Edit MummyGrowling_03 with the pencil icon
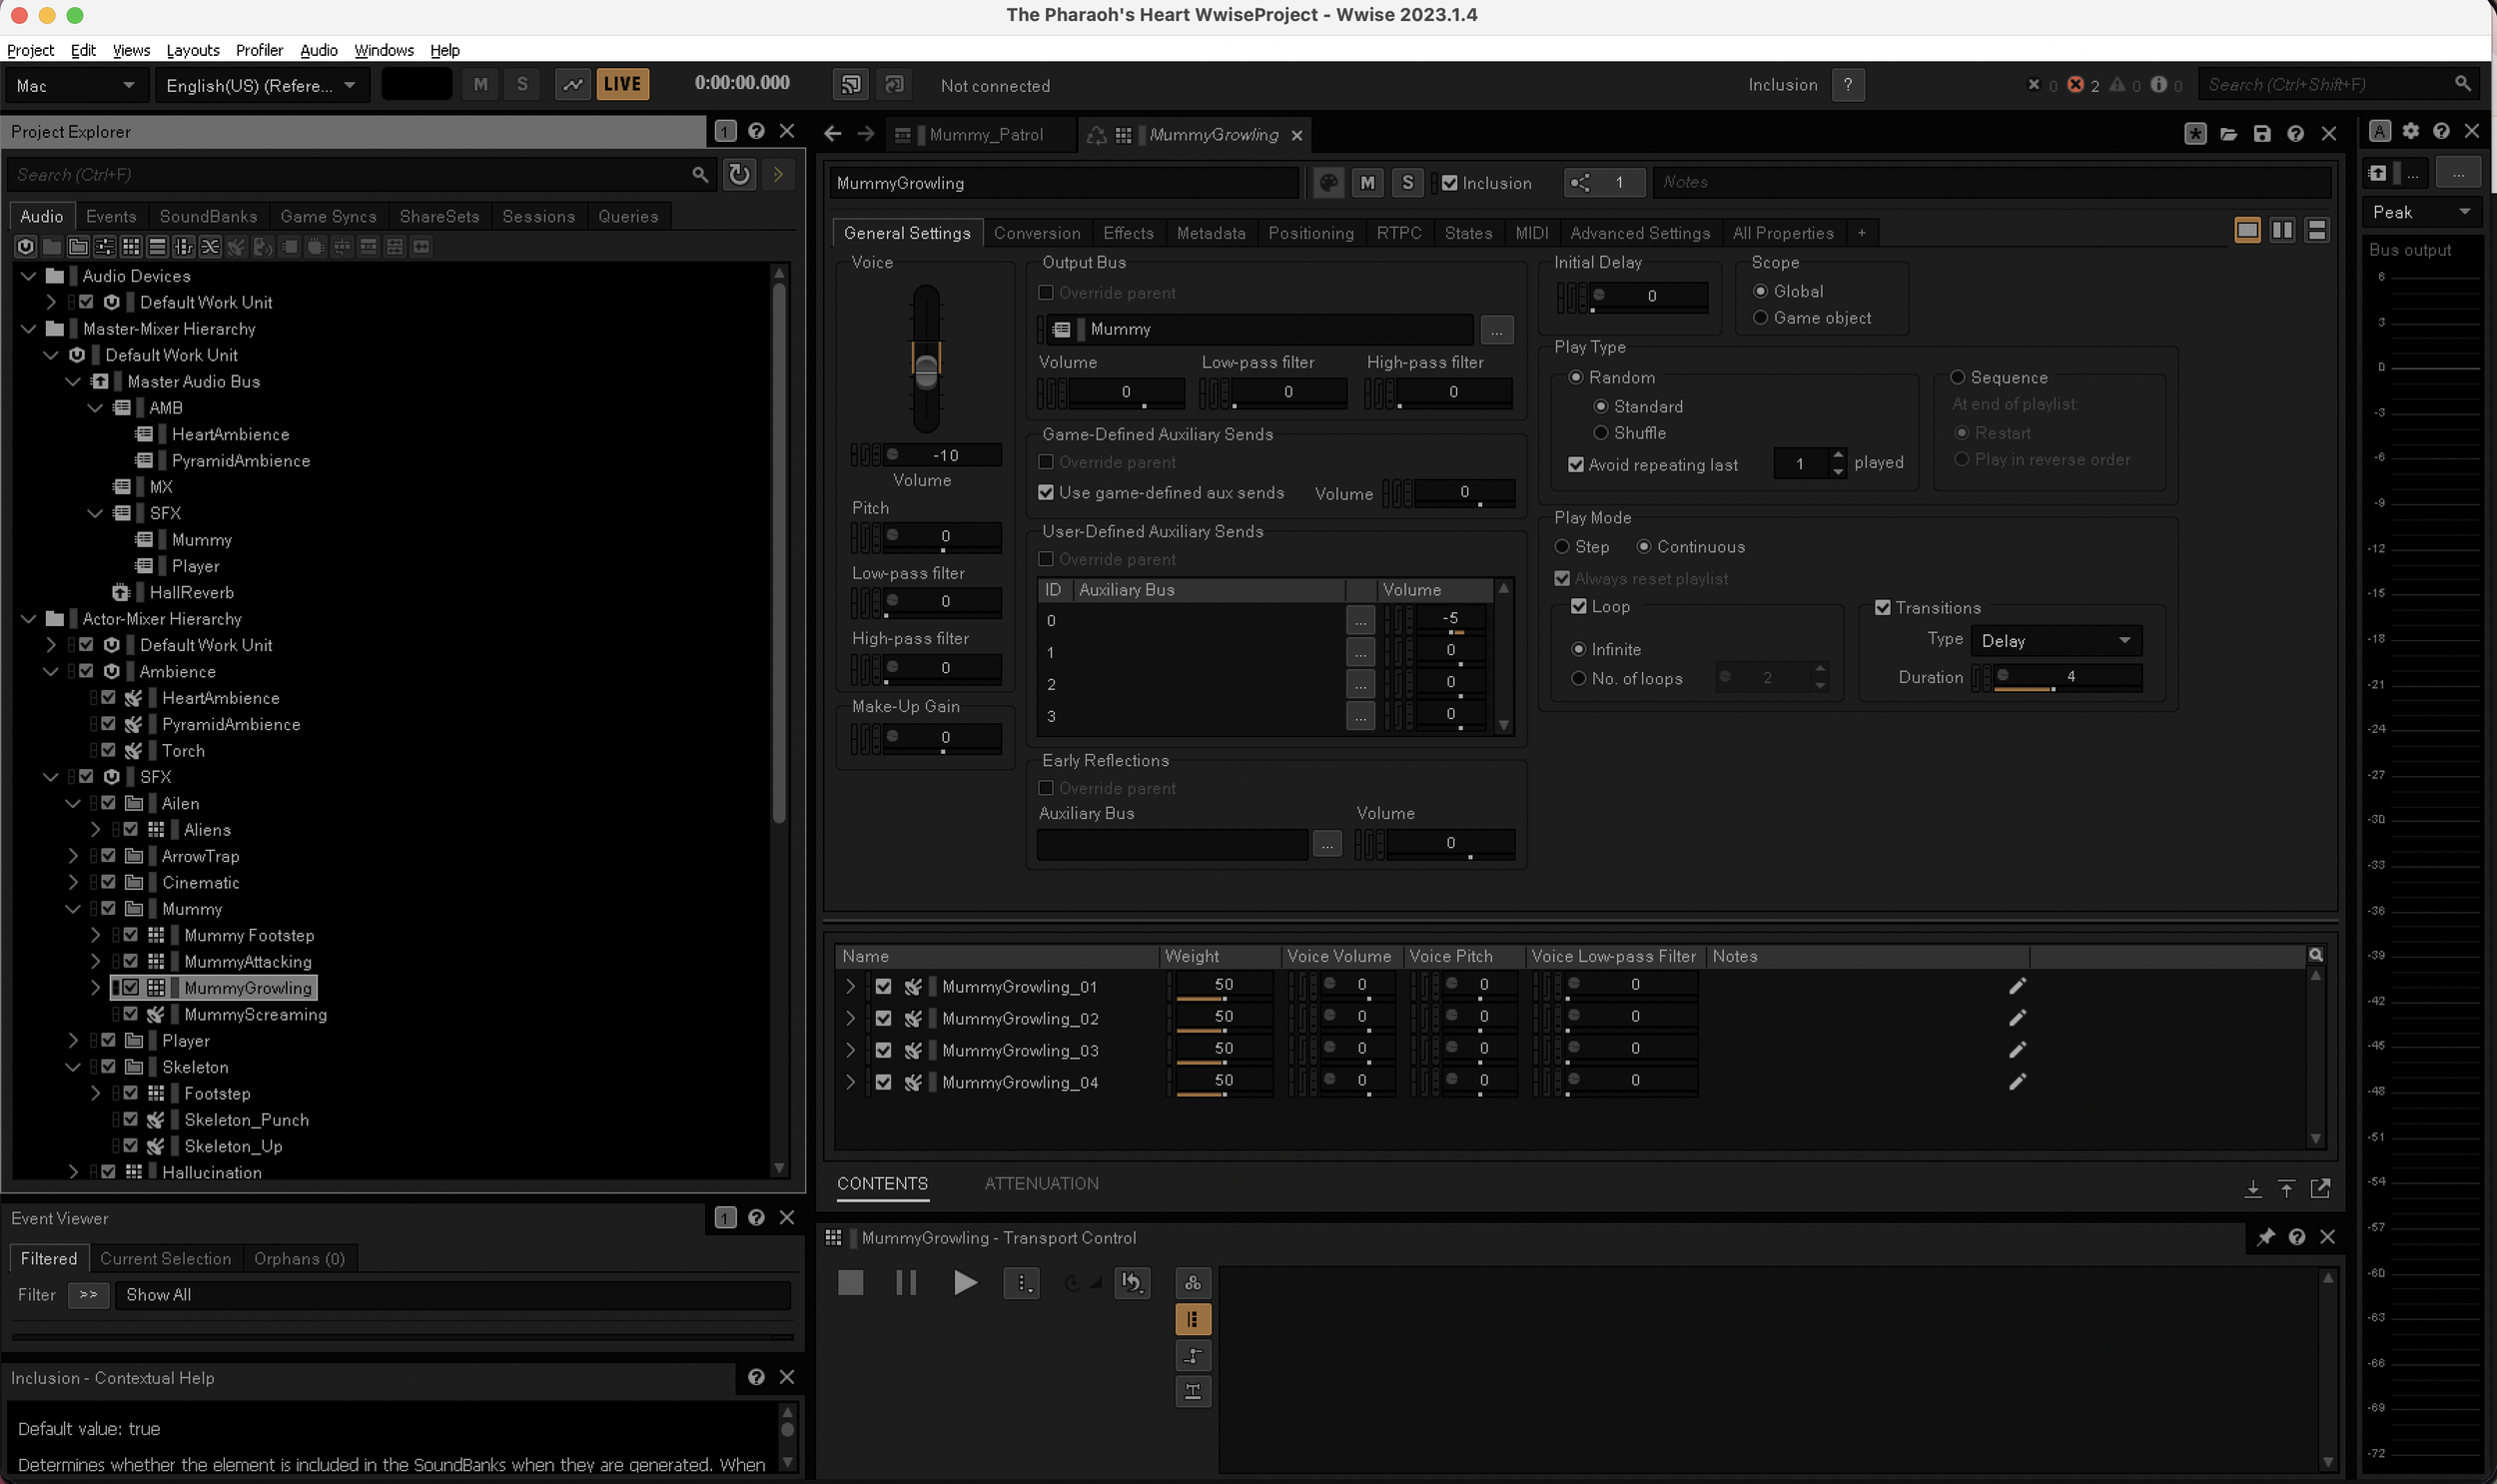The height and width of the screenshot is (1484, 2497). (x=2017, y=1051)
